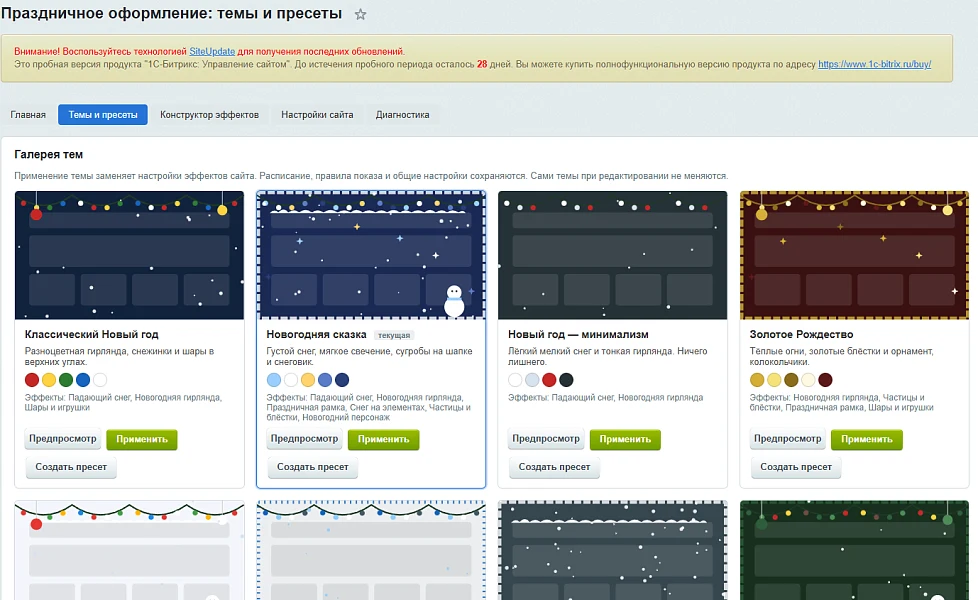Switch to Конструктор эффектов tab
This screenshot has width=978, height=600.
(x=210, y=115)
